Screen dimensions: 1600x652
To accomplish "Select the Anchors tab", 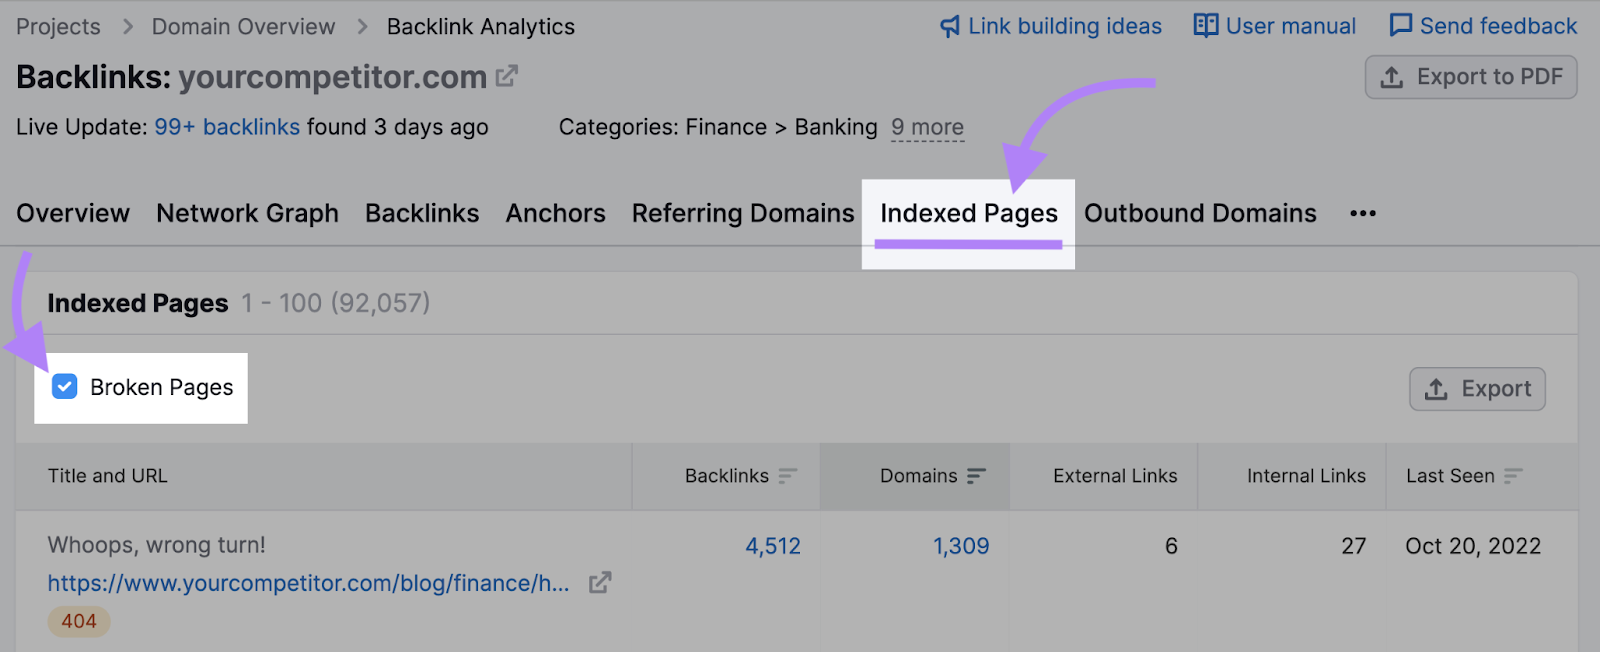I will click(x=555, y=213).
